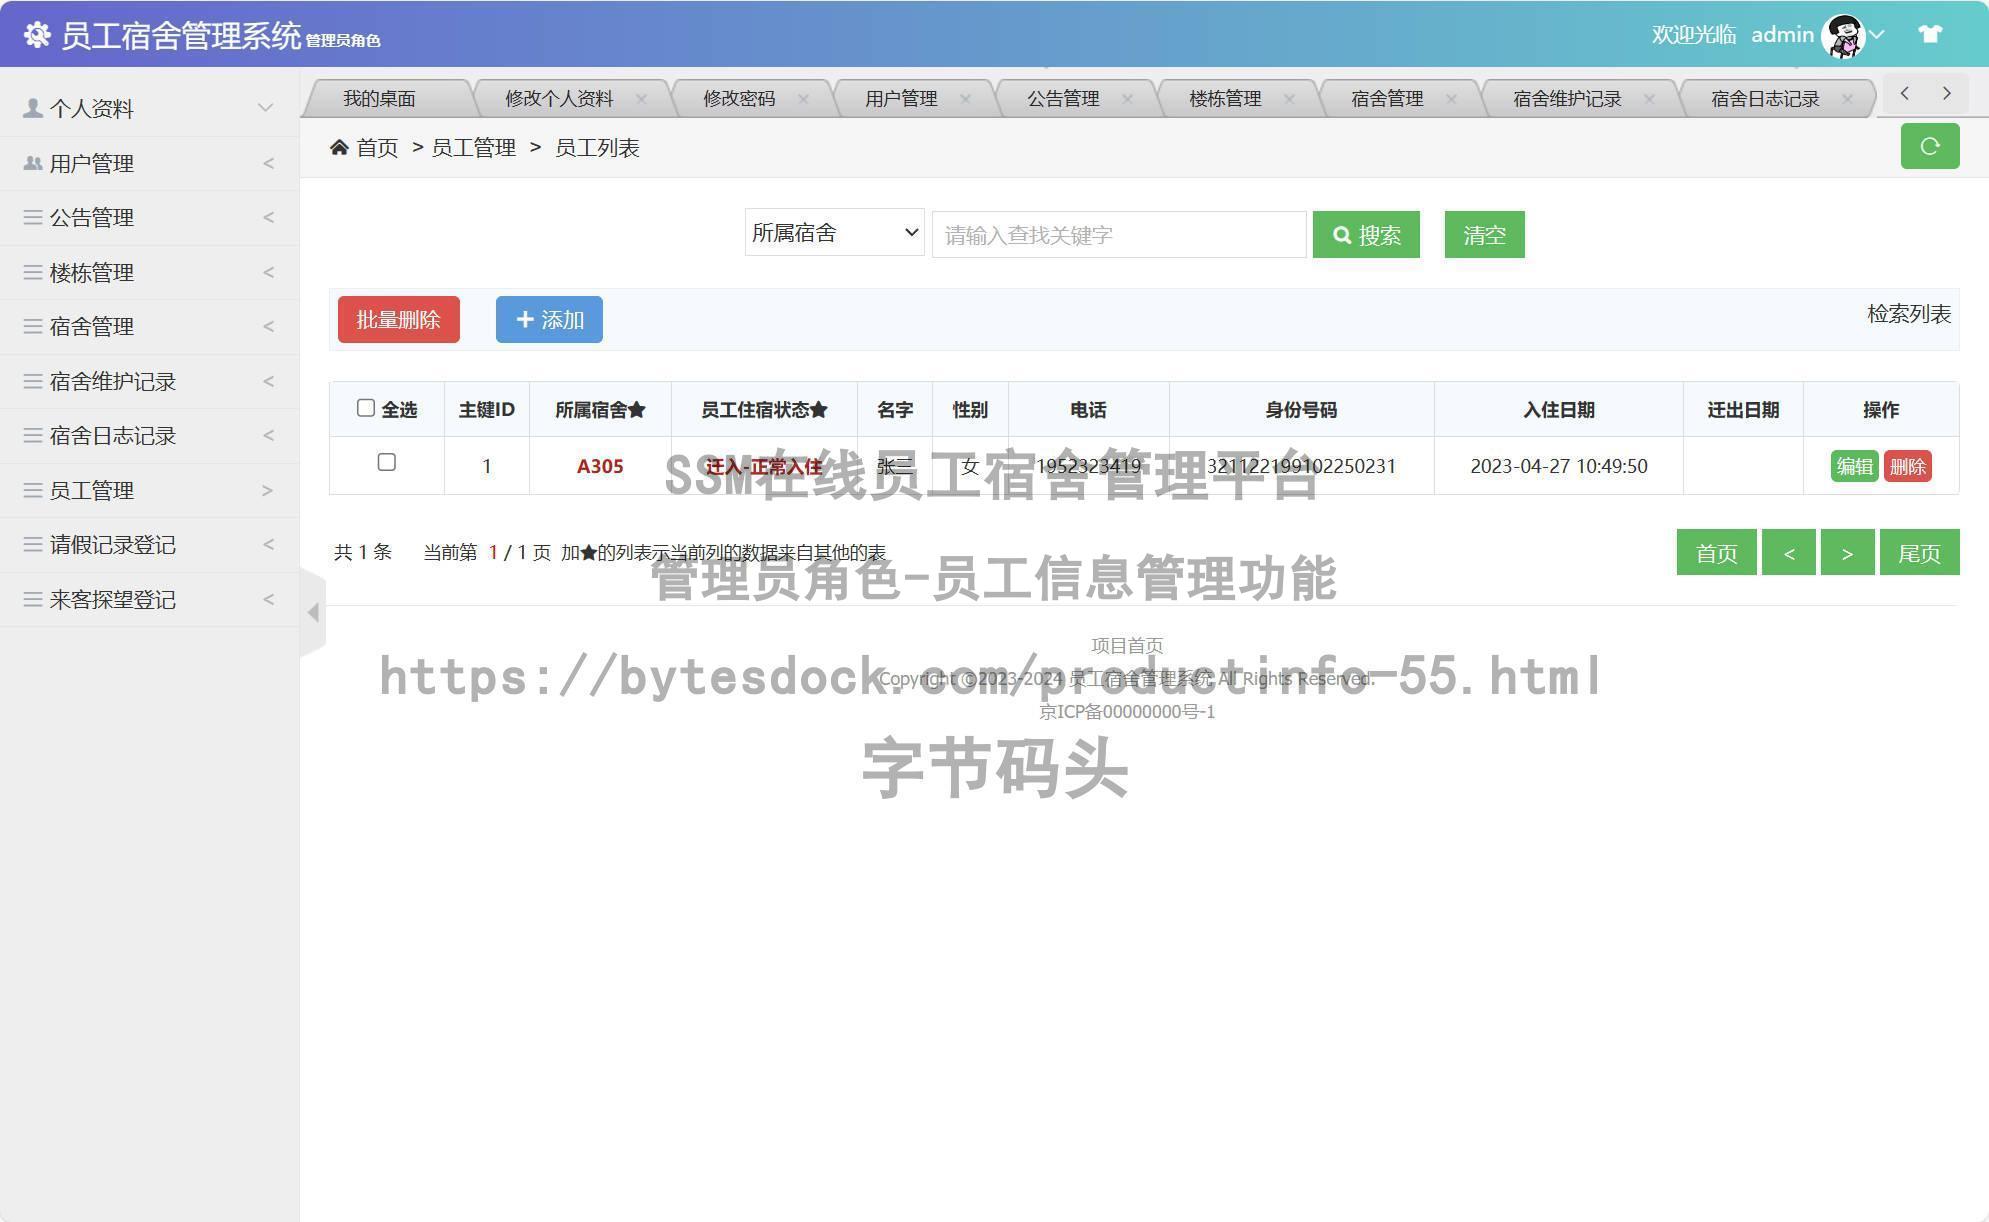Expand the 用户管理 sidebar section
Screen dimensions: 1989x1222
(x=268, y=163)
